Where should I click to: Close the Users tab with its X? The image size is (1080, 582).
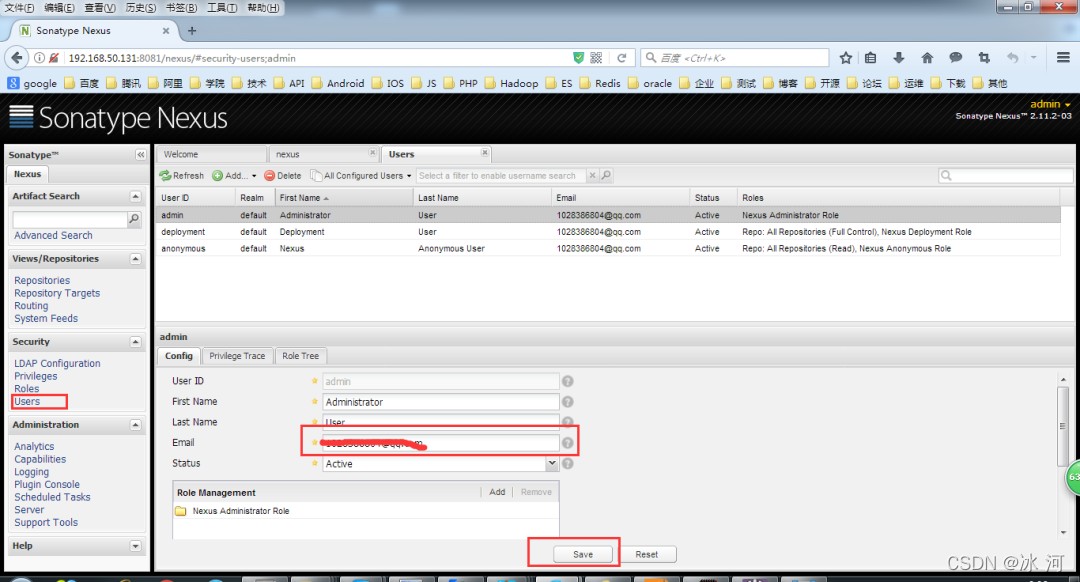pyautogui.click(x=485, y=153)
